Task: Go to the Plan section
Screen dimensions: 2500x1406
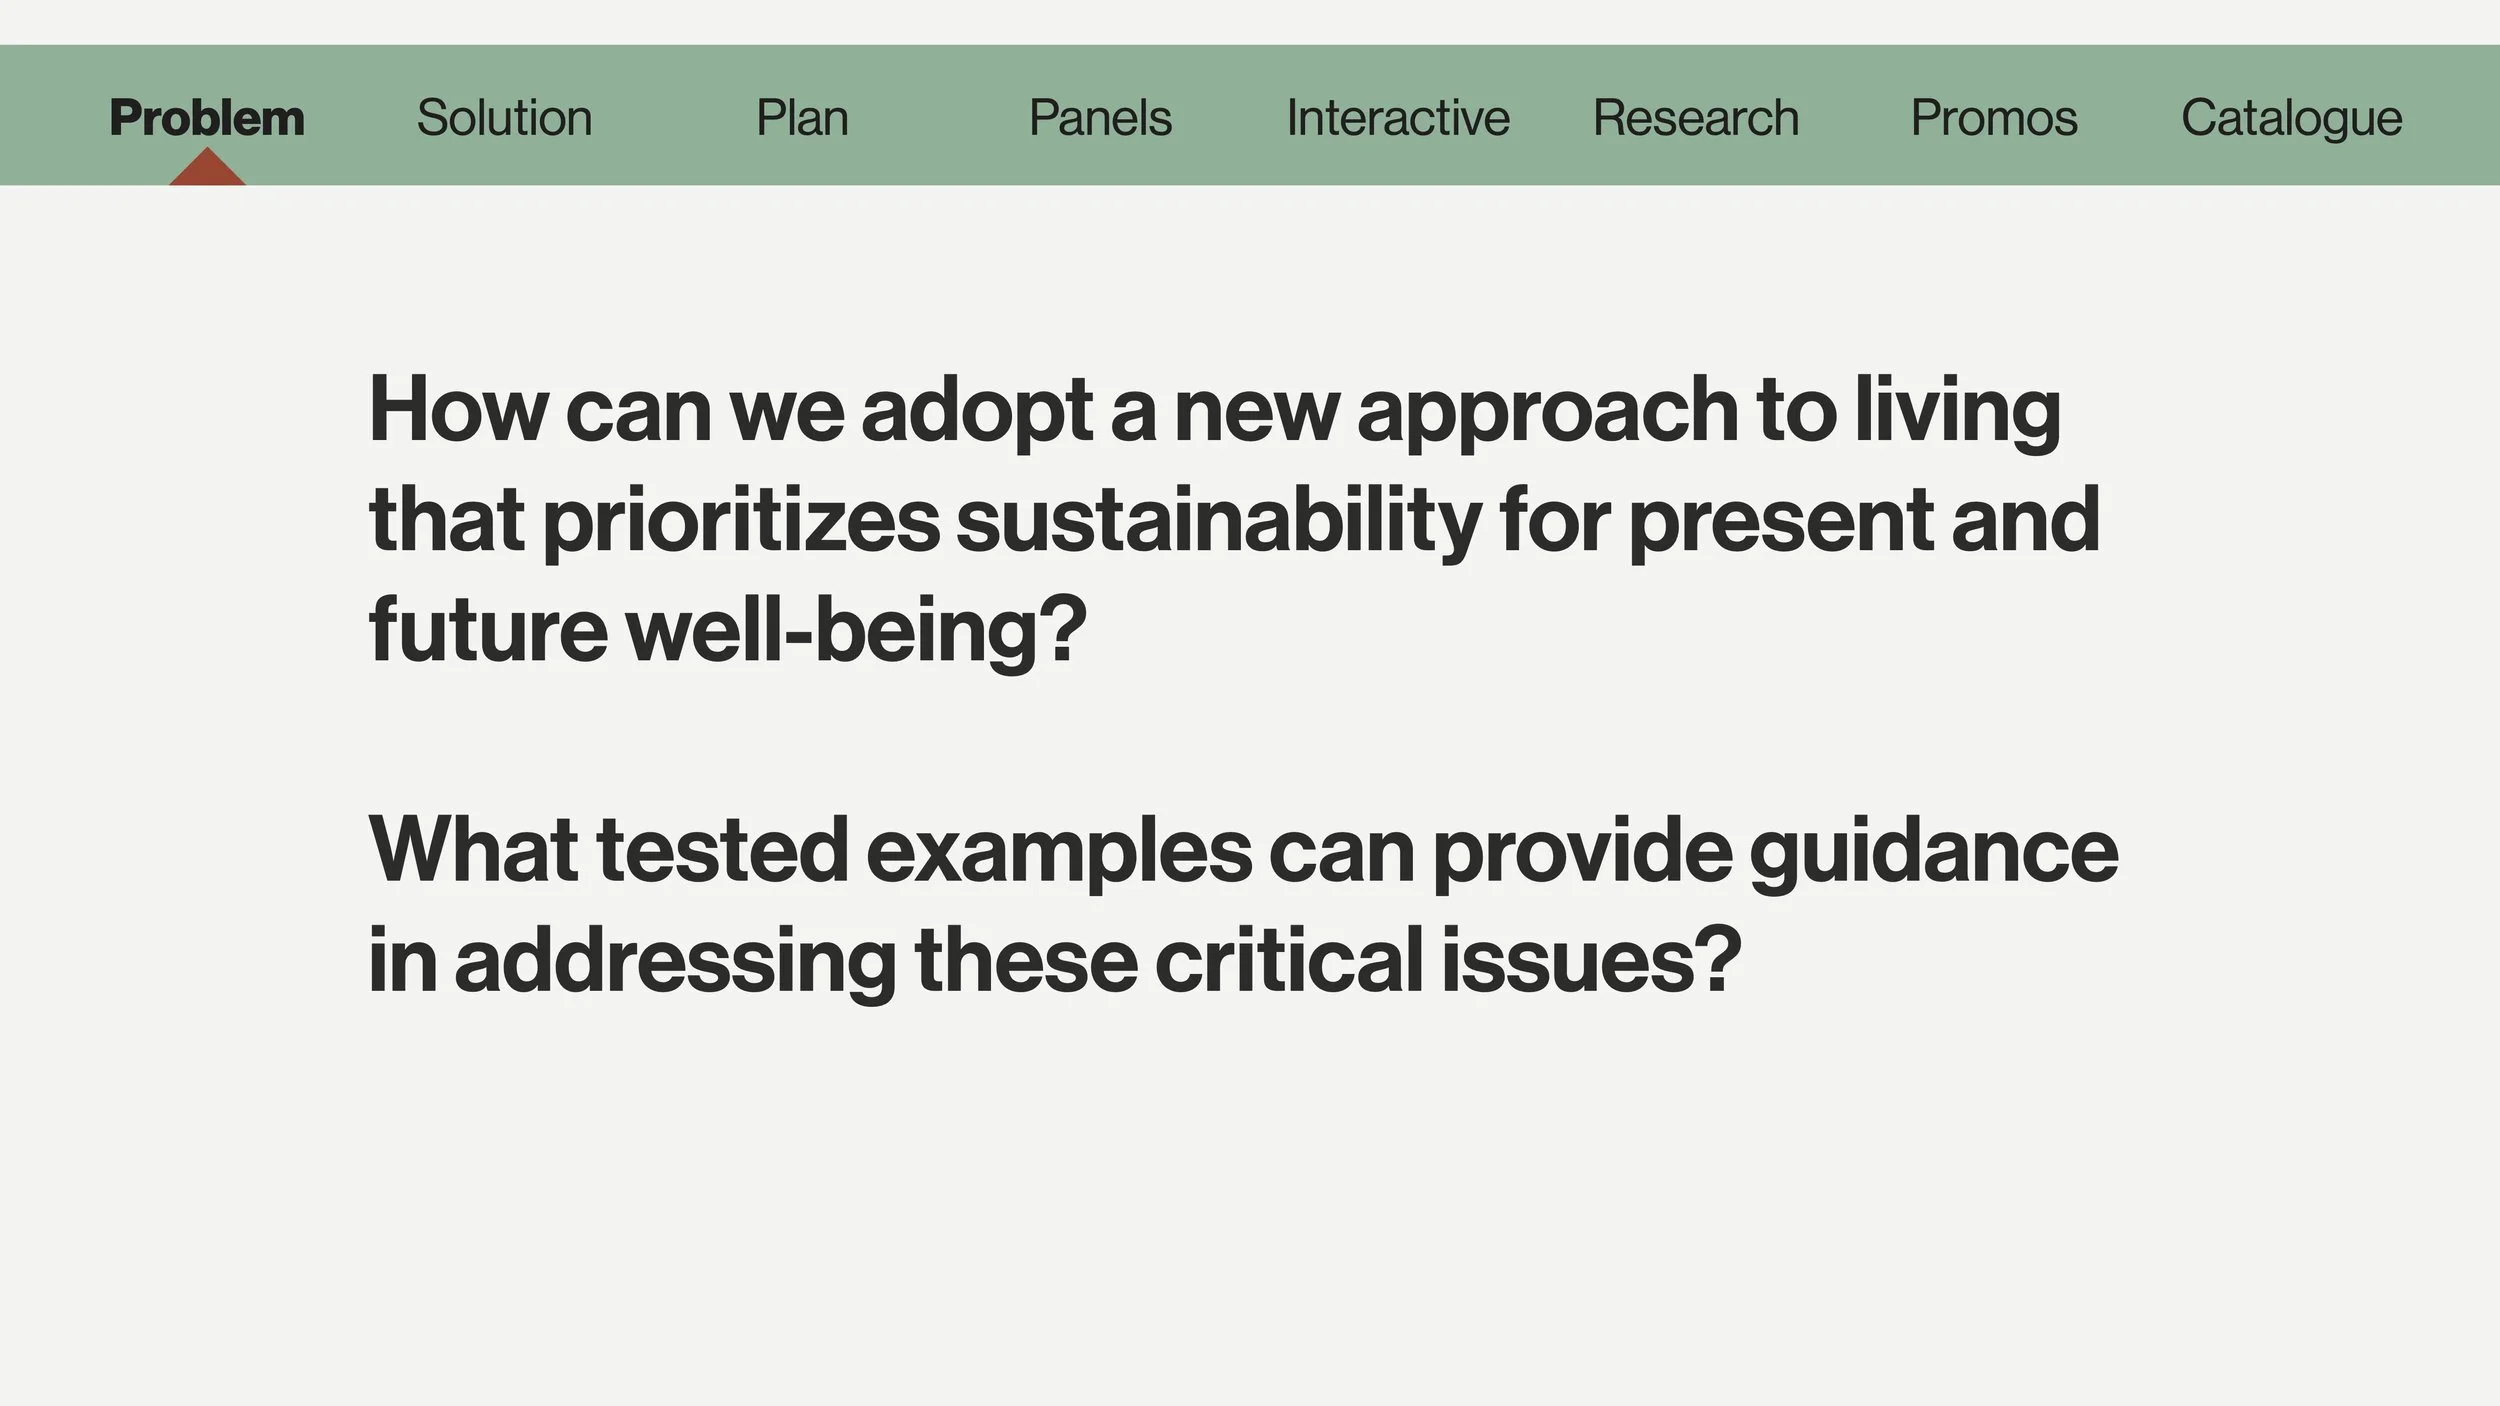Action: click(802, 118)
